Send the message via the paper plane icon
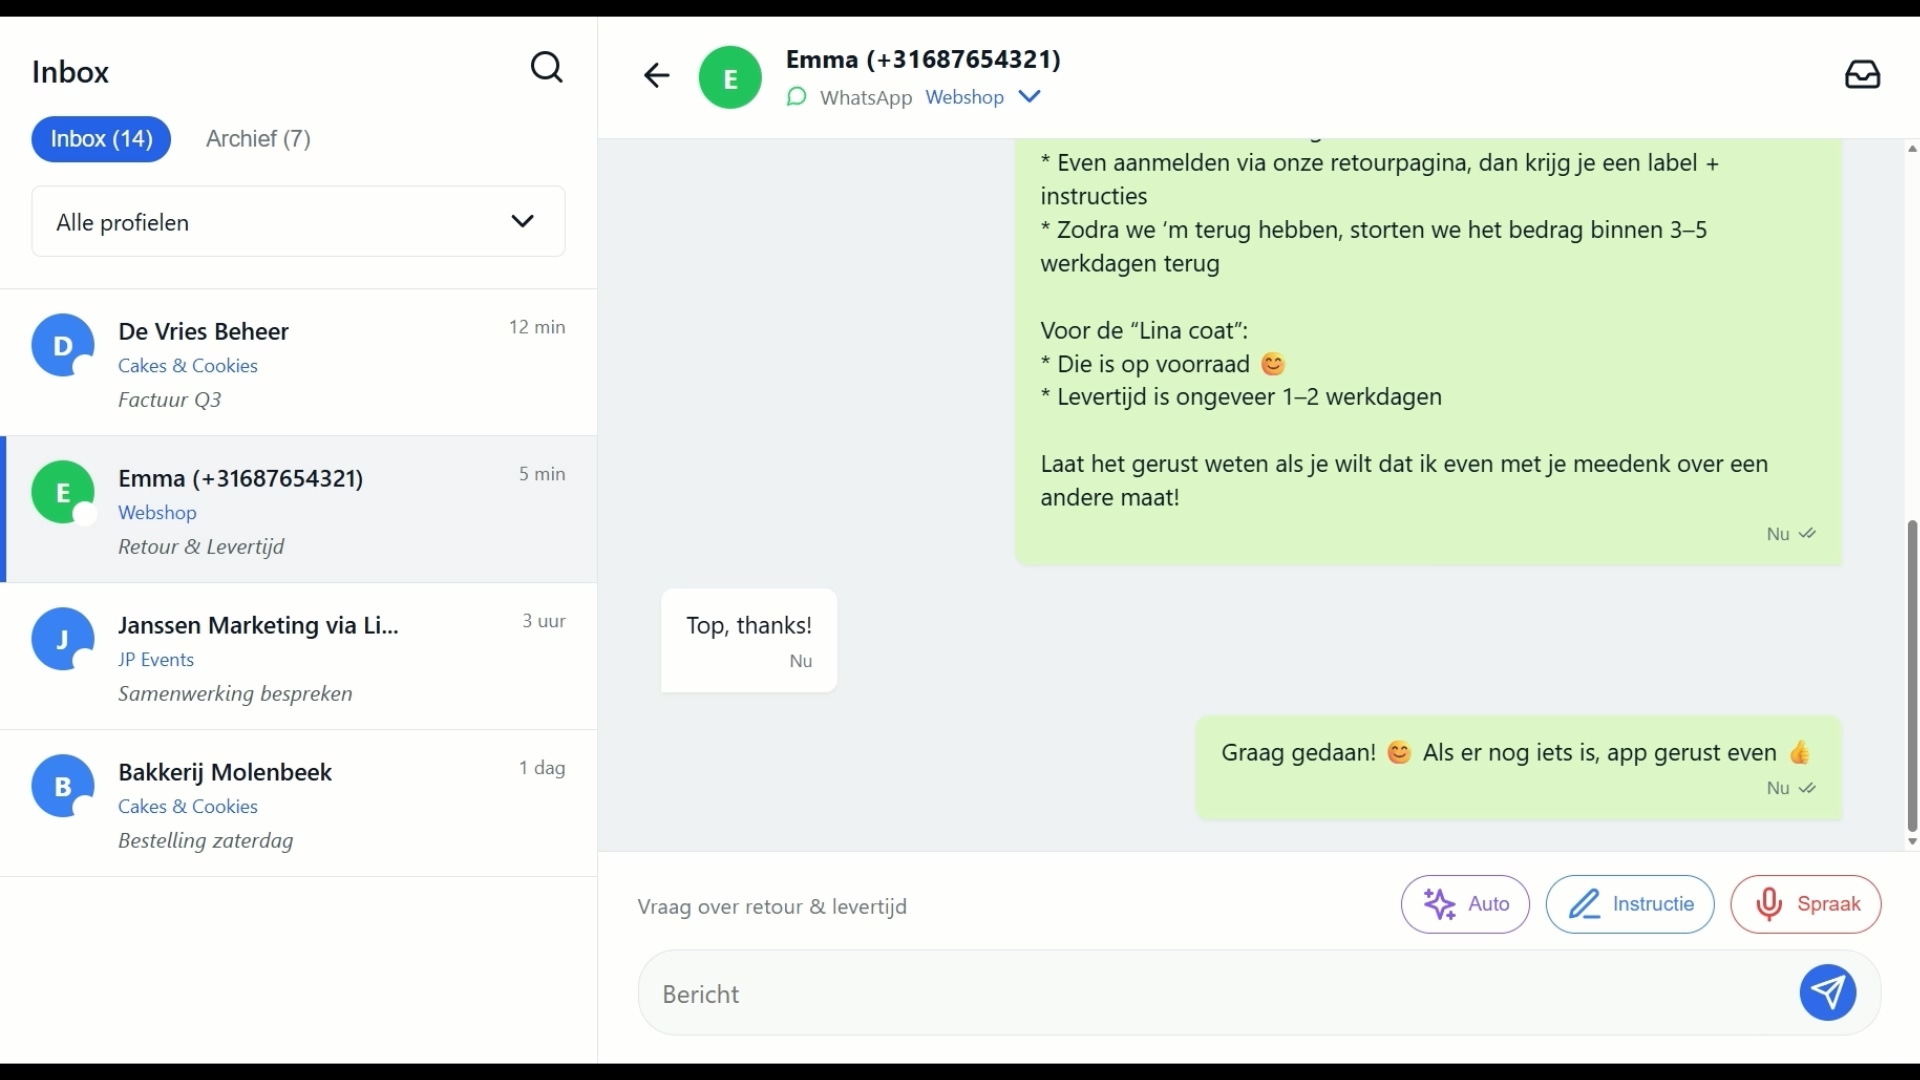Viewport: 1920px width, 1080px height. 1827,993
